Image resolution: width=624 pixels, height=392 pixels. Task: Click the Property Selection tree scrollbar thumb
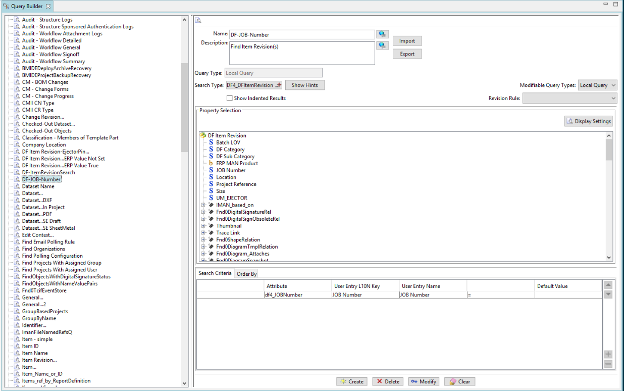click(609, 150)
